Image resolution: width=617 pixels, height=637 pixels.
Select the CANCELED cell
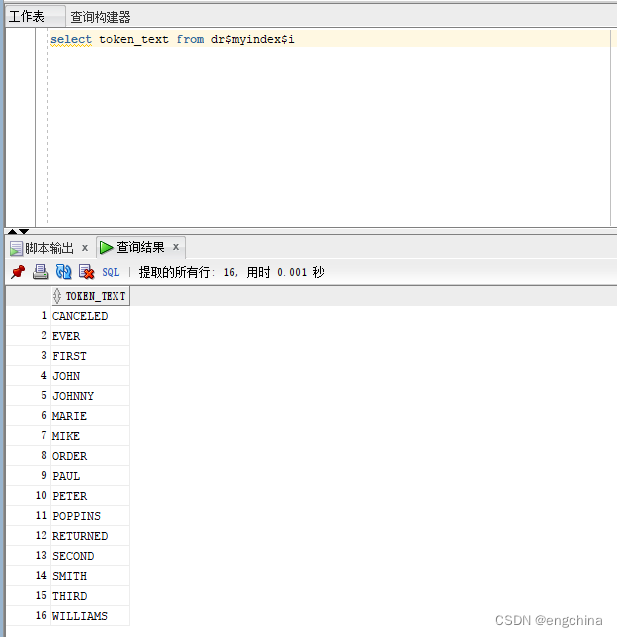click(x=90, y=316)
